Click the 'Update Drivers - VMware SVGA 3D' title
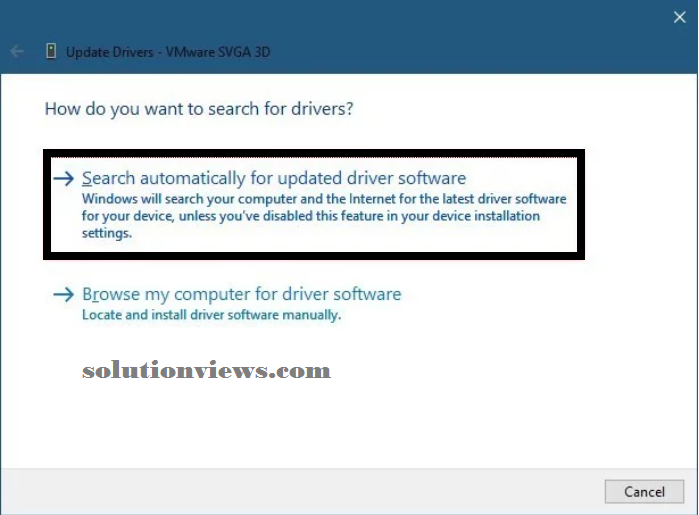 168,52
